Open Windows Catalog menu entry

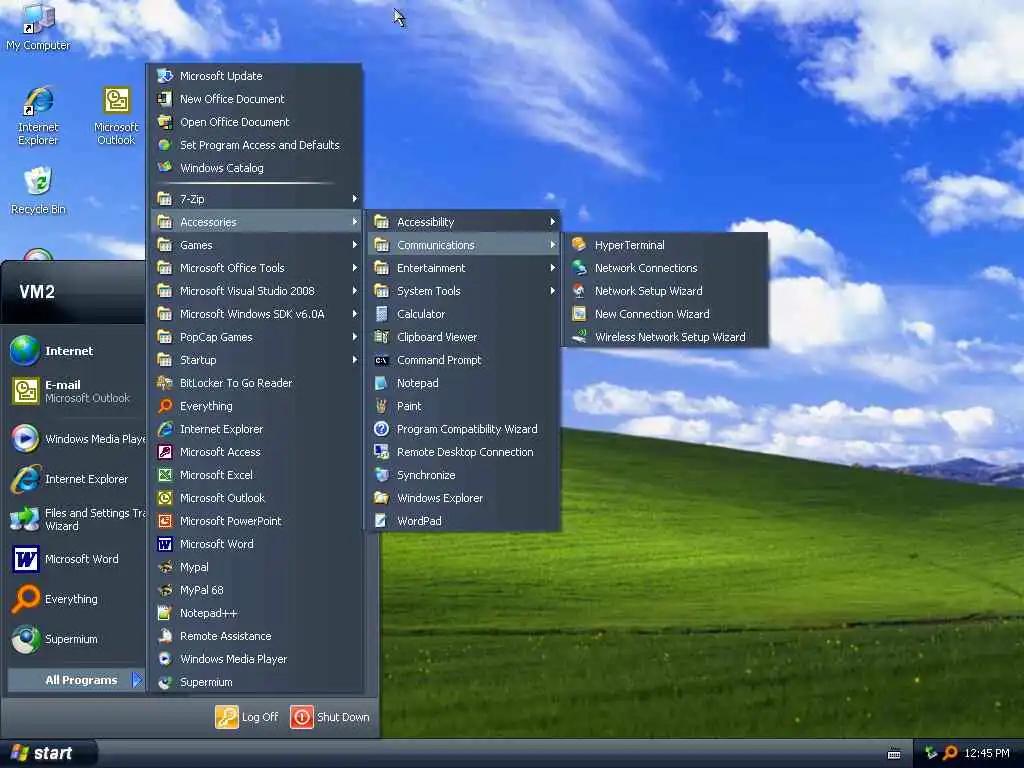pos(256,168)
